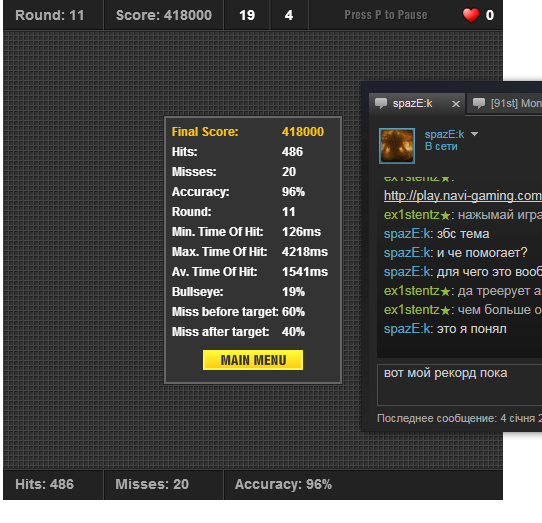Click the speech bubble icon on [91st] tab
This screenshot has height=523, width=542.
pos(479,103)
